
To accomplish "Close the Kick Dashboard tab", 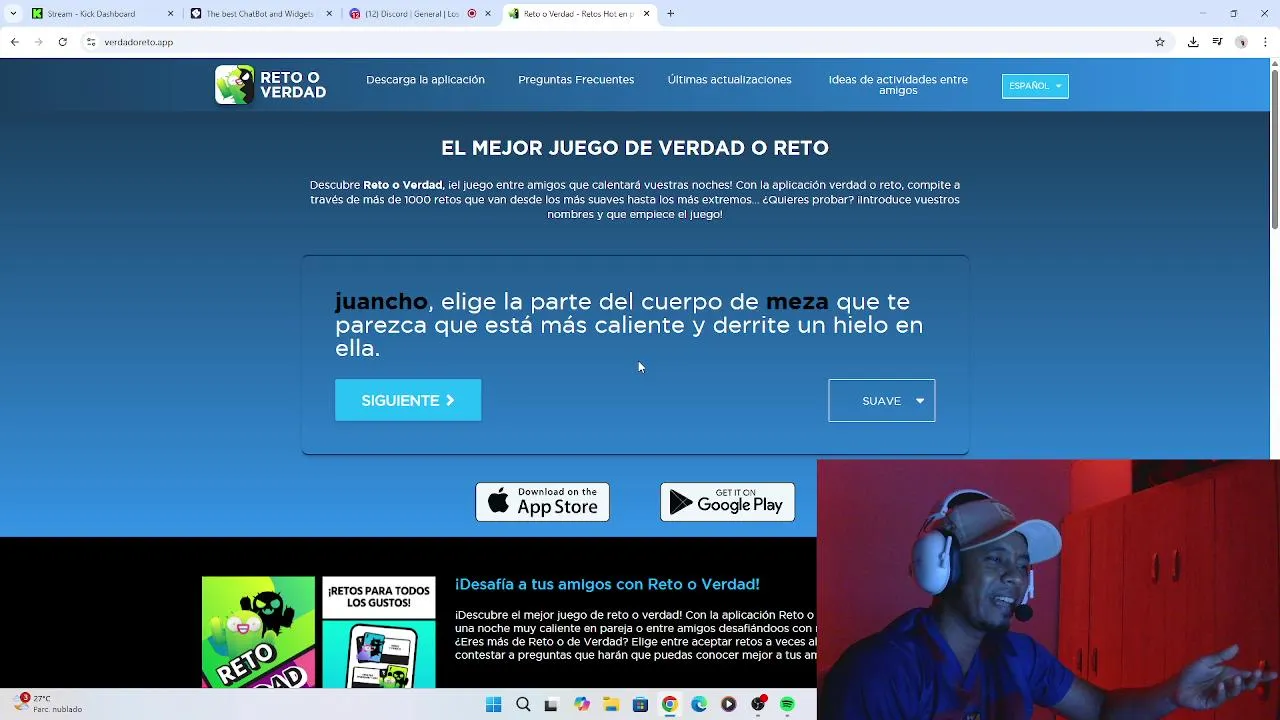I will (170, 14).
